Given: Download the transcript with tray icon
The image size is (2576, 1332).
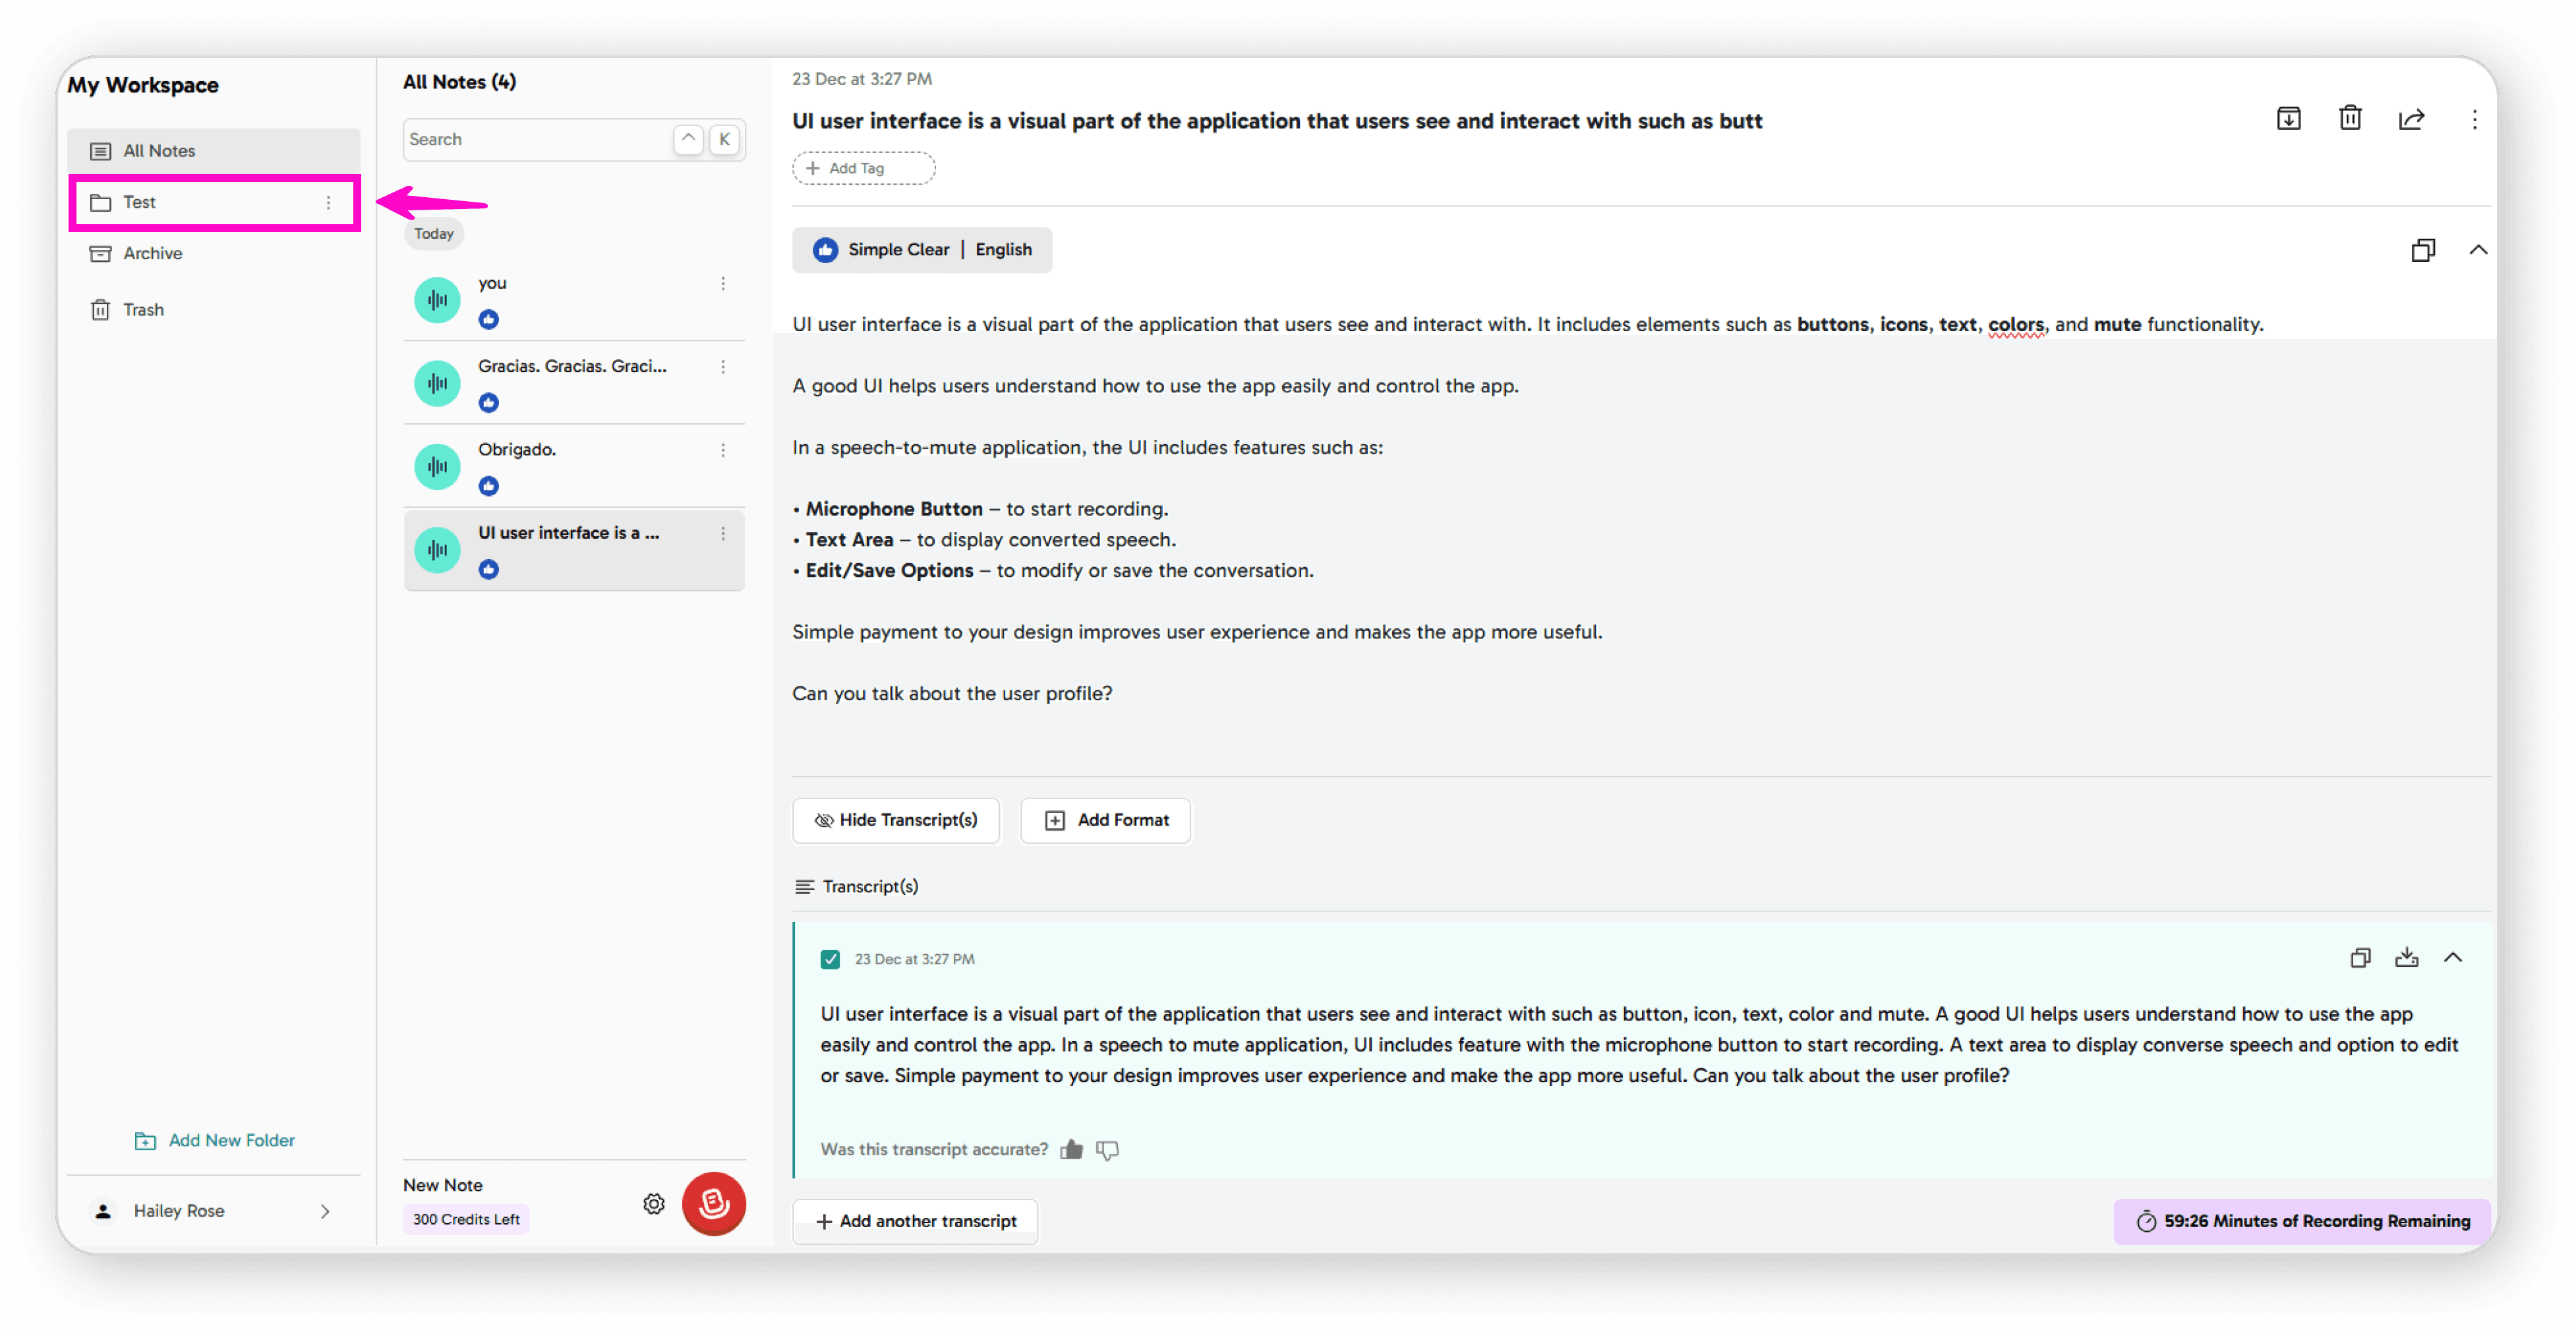Looking at the screenshot, I should (2406, 957).
